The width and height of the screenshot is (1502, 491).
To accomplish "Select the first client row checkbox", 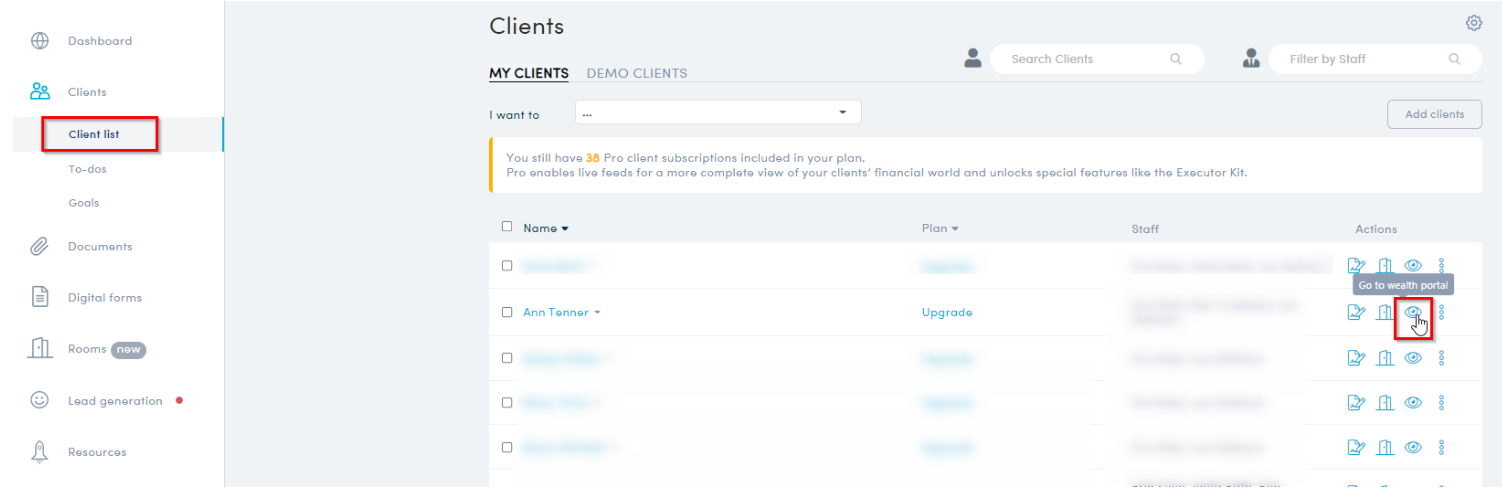I will coord(507,266).
